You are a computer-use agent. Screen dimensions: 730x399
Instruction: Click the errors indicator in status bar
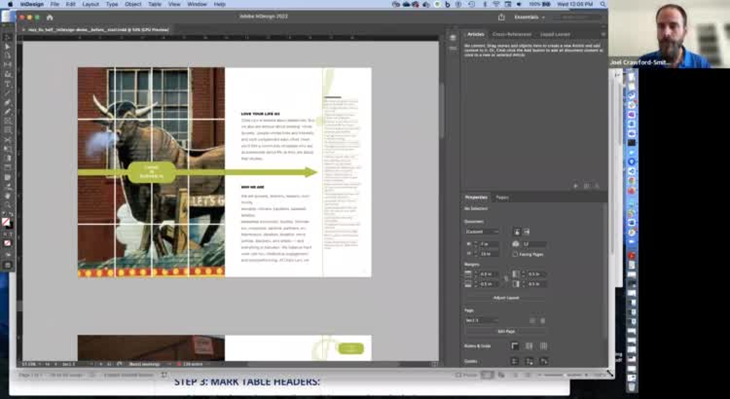tap(191, 364)
